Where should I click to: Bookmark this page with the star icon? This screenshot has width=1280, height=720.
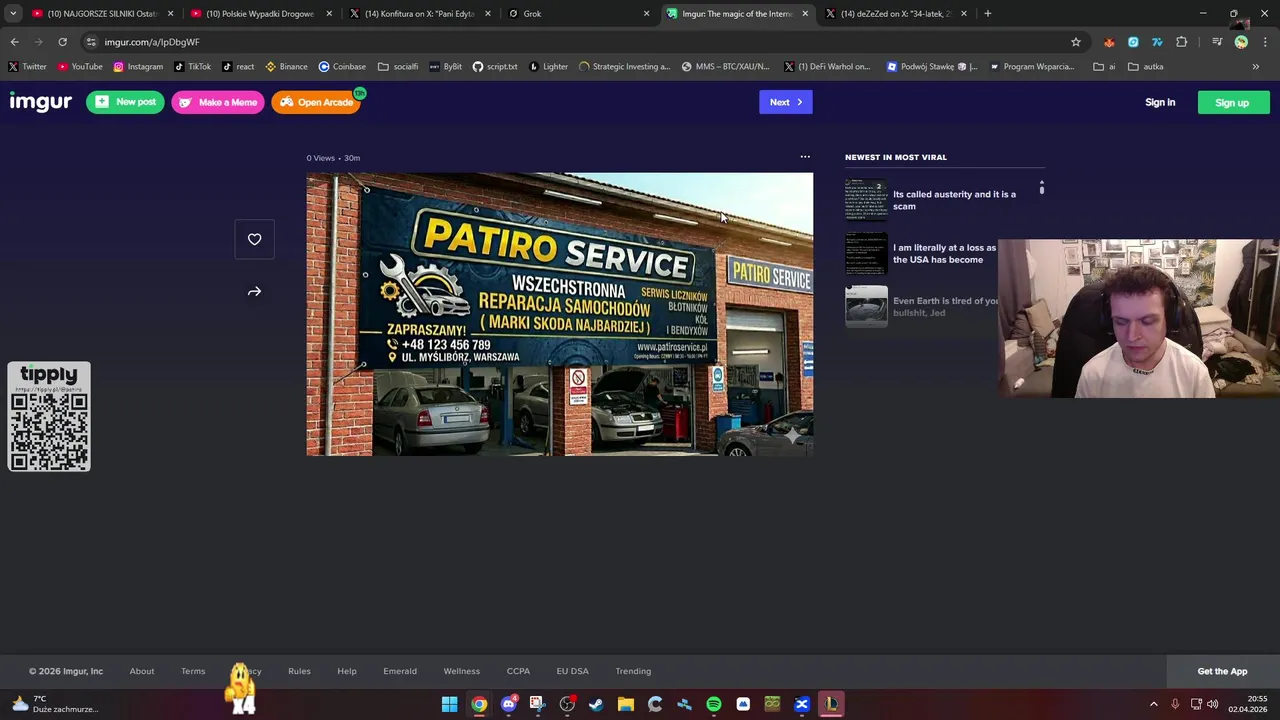tap(1076, 42)
